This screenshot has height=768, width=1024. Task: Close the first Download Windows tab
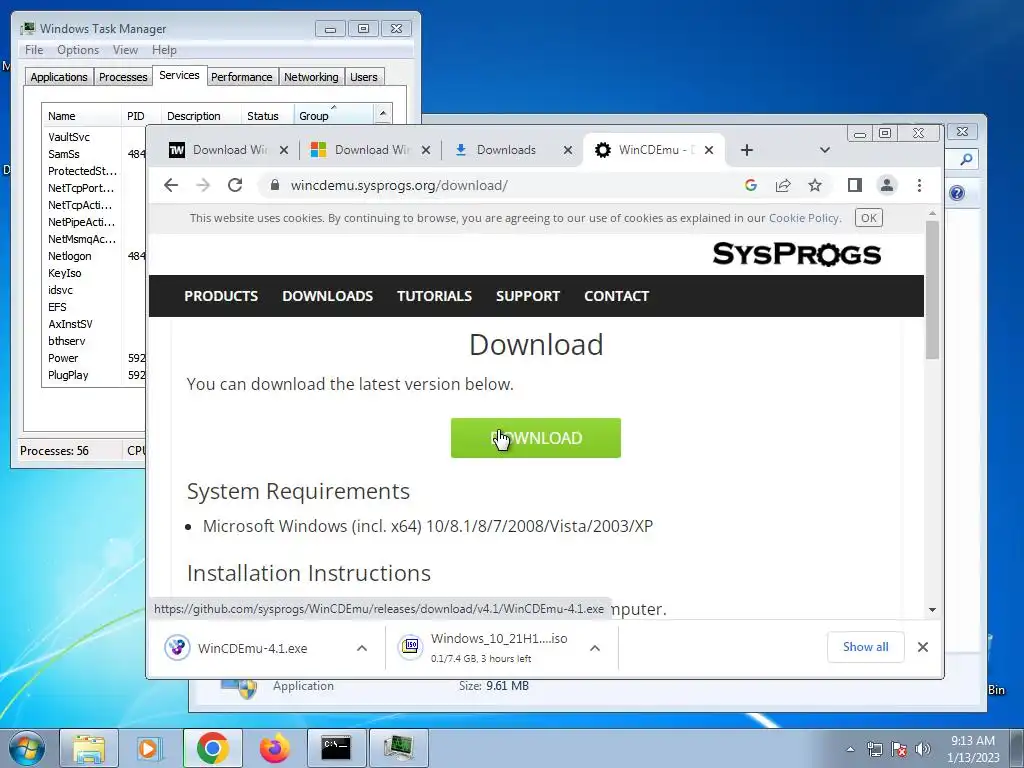coord(284,150)
